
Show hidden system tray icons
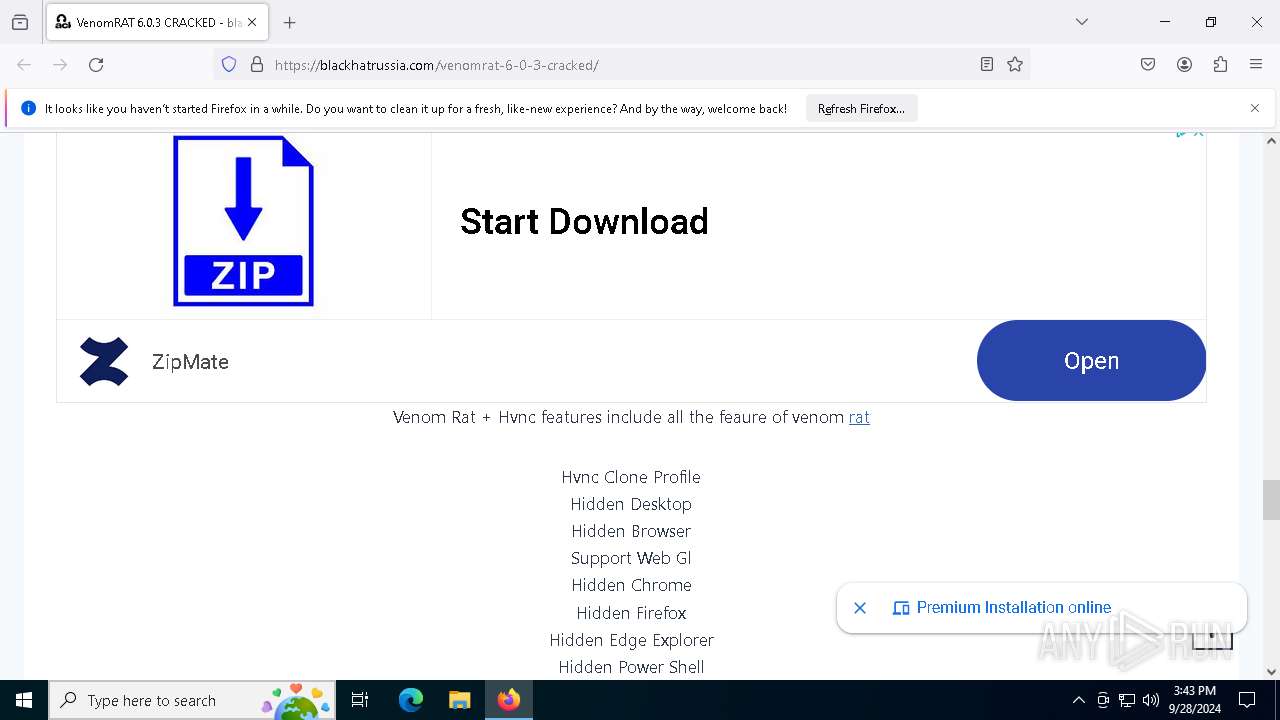click(1078, 700)
